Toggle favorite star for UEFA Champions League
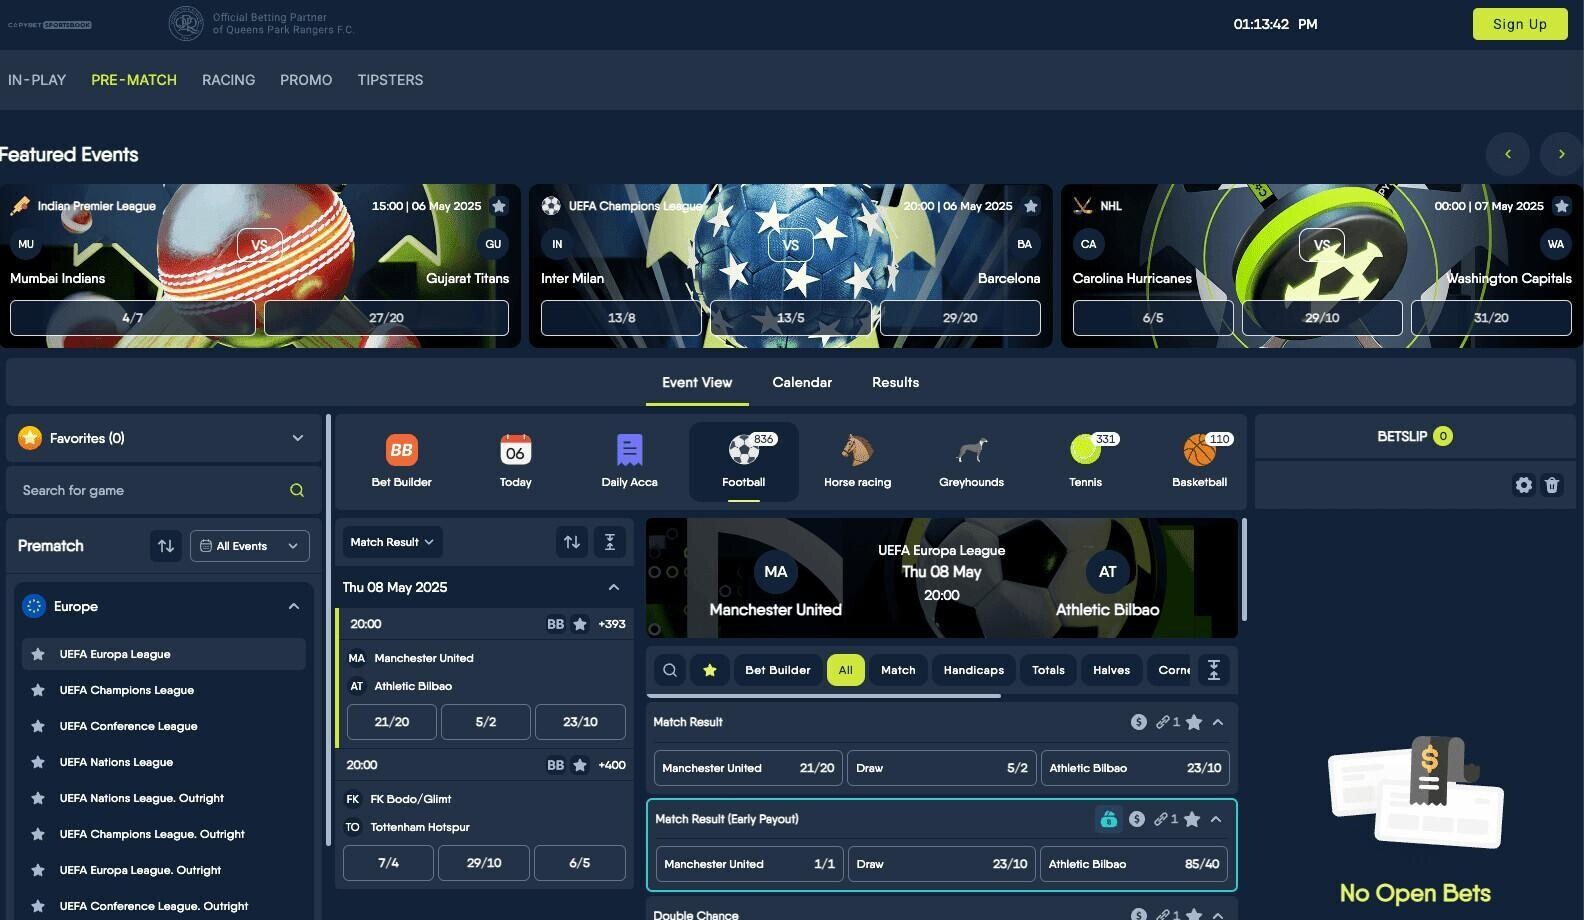Image resolution: width=1584 pixels, height=920 pixels. coord(38,690)
